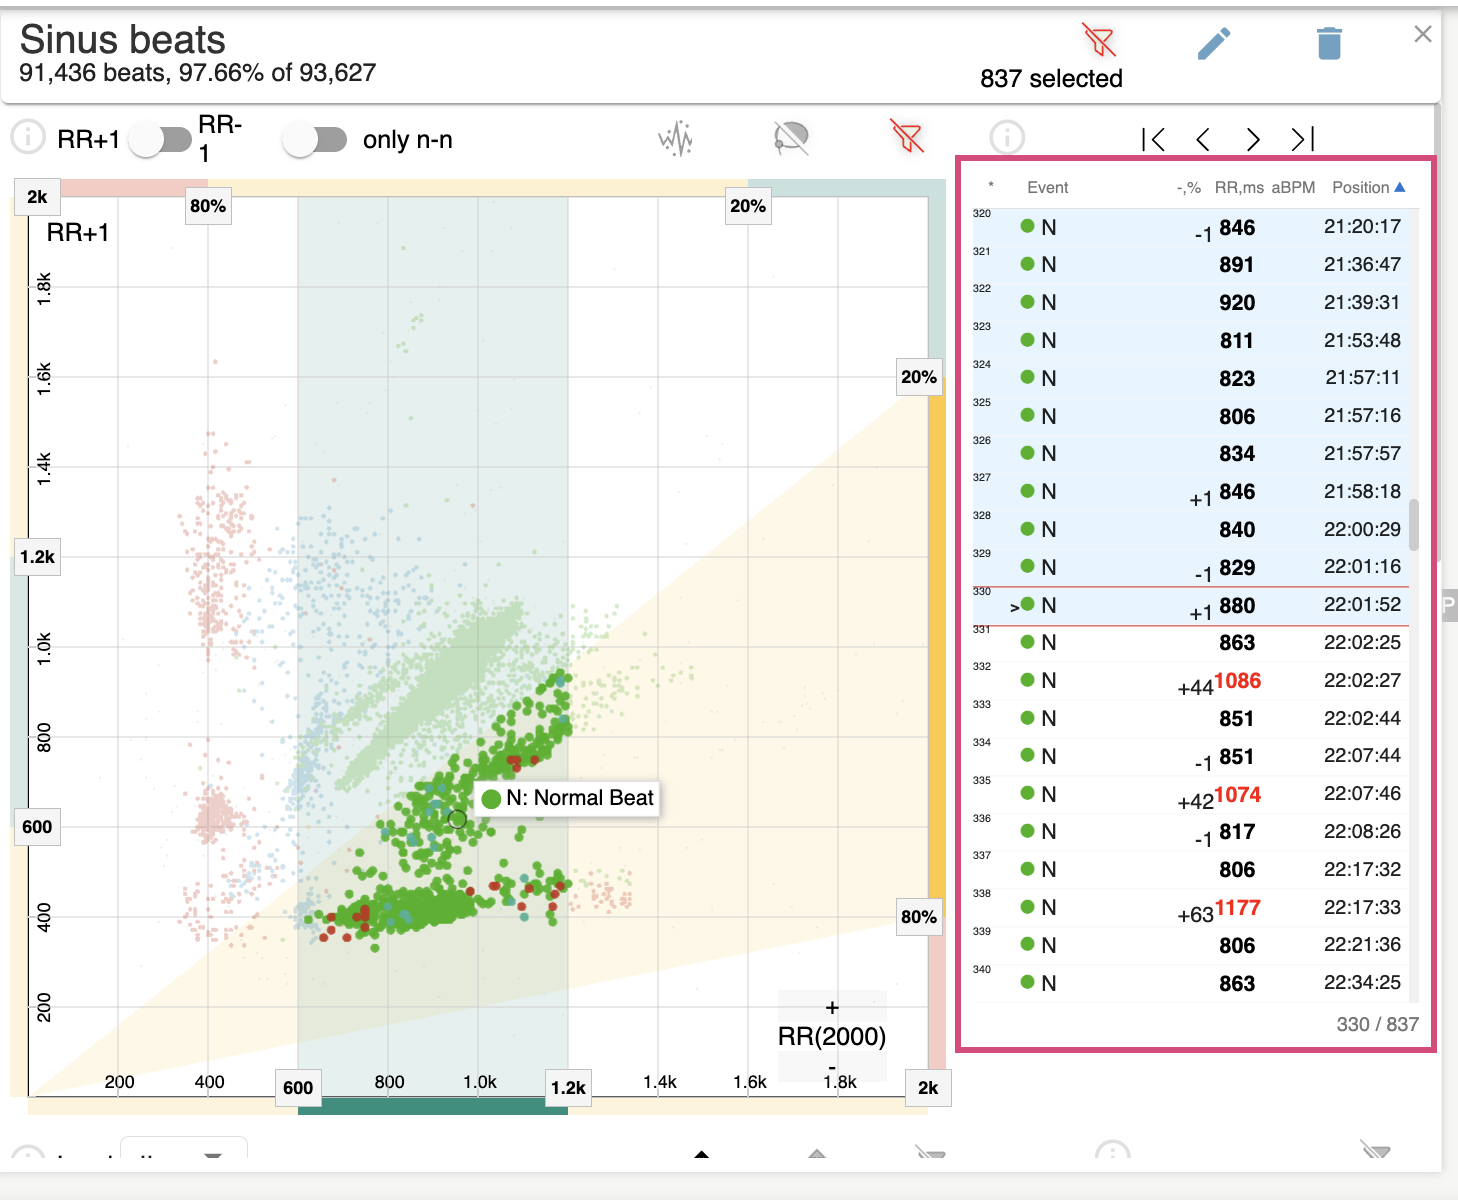Open the ECG waveform view icon
Screen dimensions: 1458x1200
(x=676, y=138)
